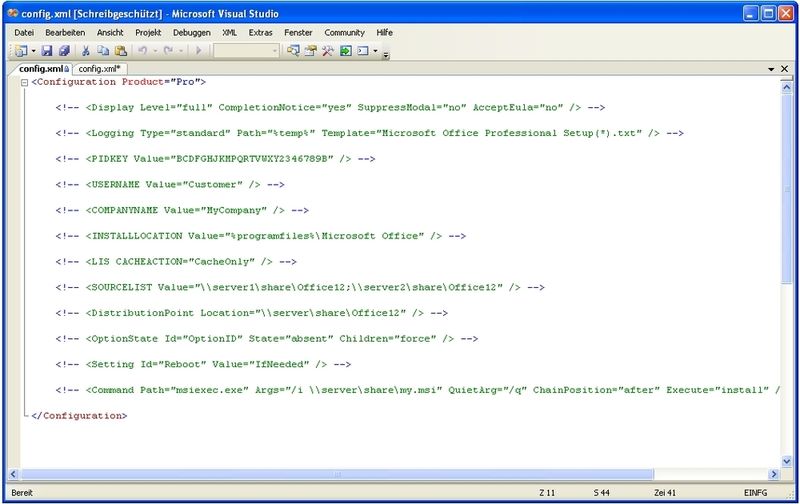Click the vertical scrollbar thumb

[x=786, y=189]
